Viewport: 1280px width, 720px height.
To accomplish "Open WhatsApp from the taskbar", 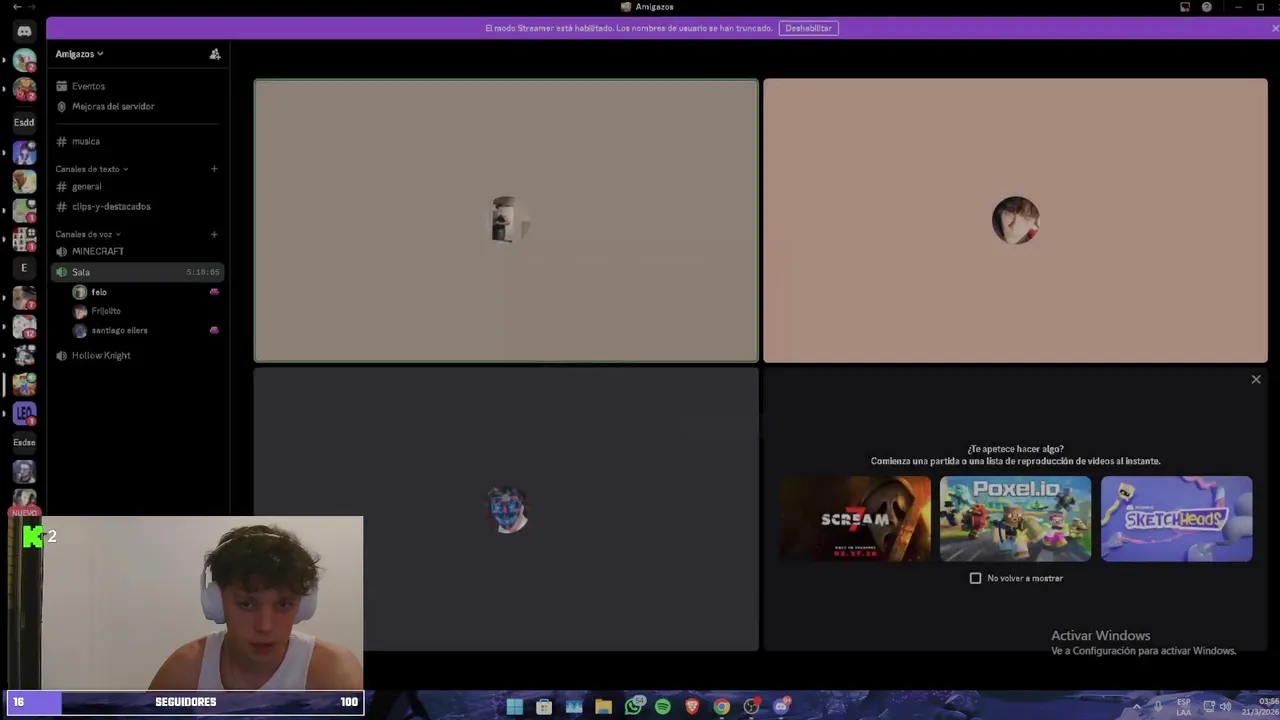I will pos(633,707).
